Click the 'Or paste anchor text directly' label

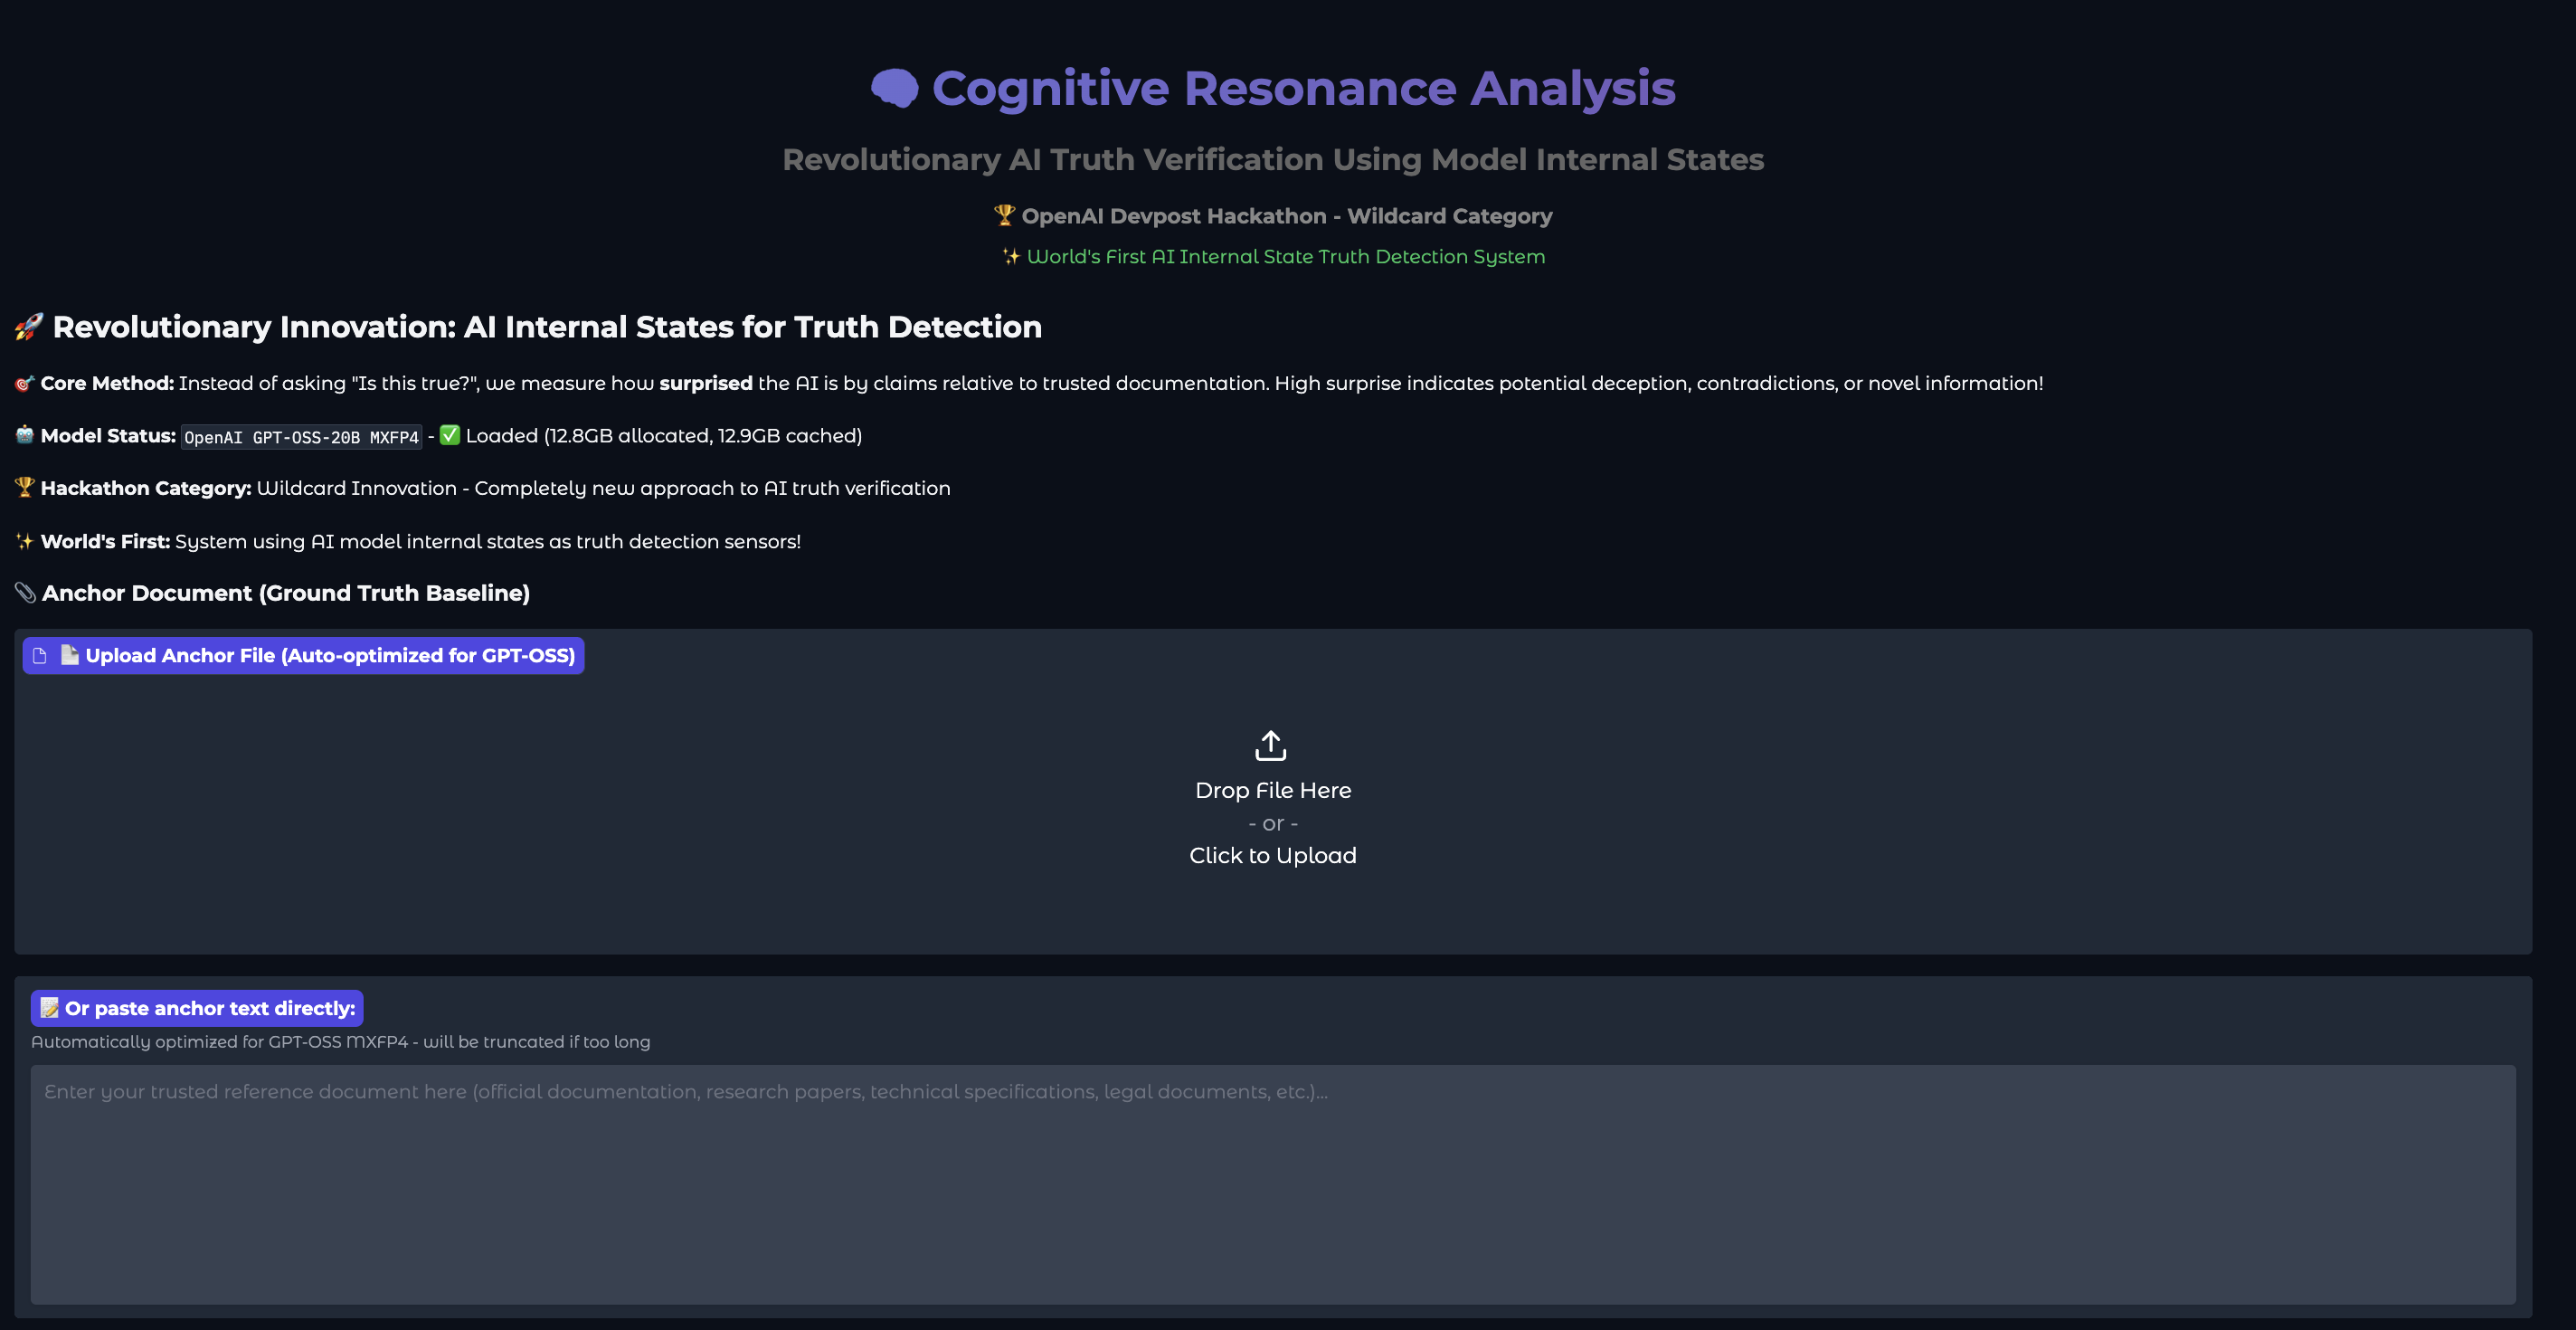(x=209, y=1008)
